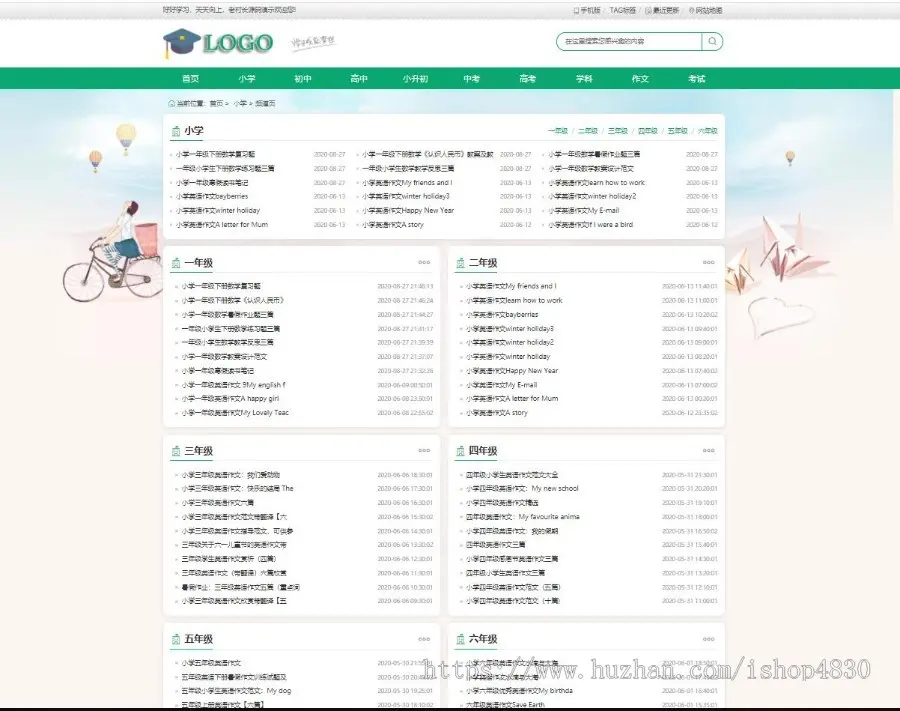
Task: Click inside the search input box
Action: pyautogui.click(x=630, y=41)
